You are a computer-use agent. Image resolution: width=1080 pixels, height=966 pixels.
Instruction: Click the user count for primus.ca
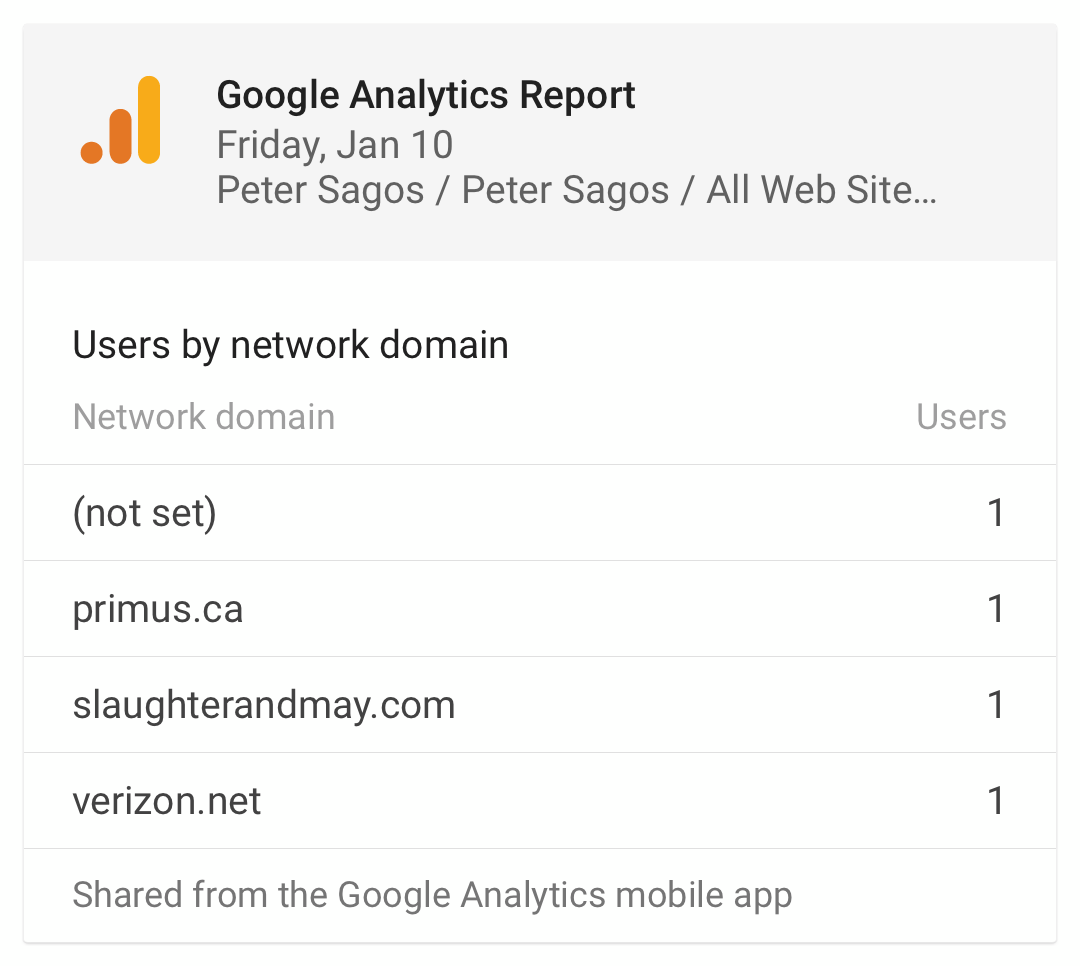click(996, 608)
